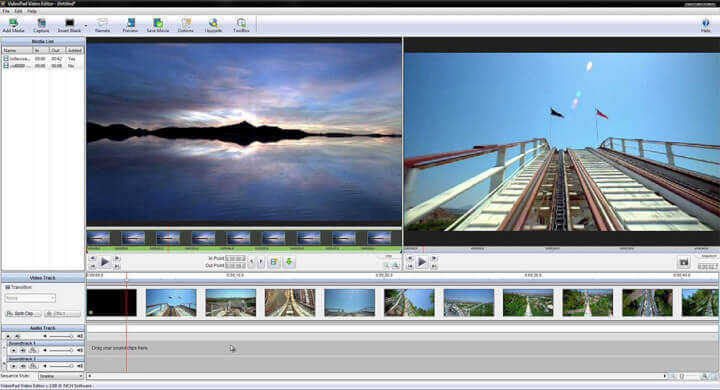Open the Options dialog icon
Viewport: 720px width, 390px height.
[186, 25]
